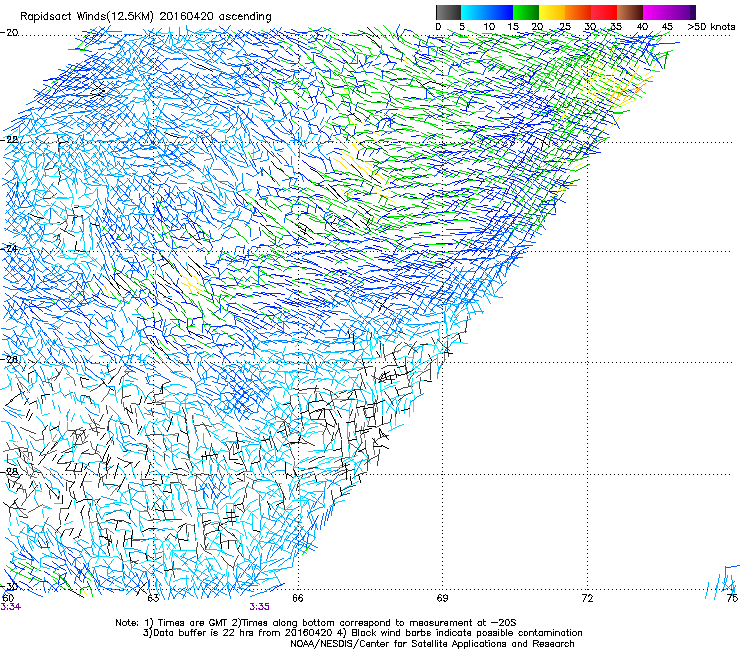
Task: Click the "NOAA/NESDIS/Center for Satellite Applications and Research" credit
Action: click(432, 644)
